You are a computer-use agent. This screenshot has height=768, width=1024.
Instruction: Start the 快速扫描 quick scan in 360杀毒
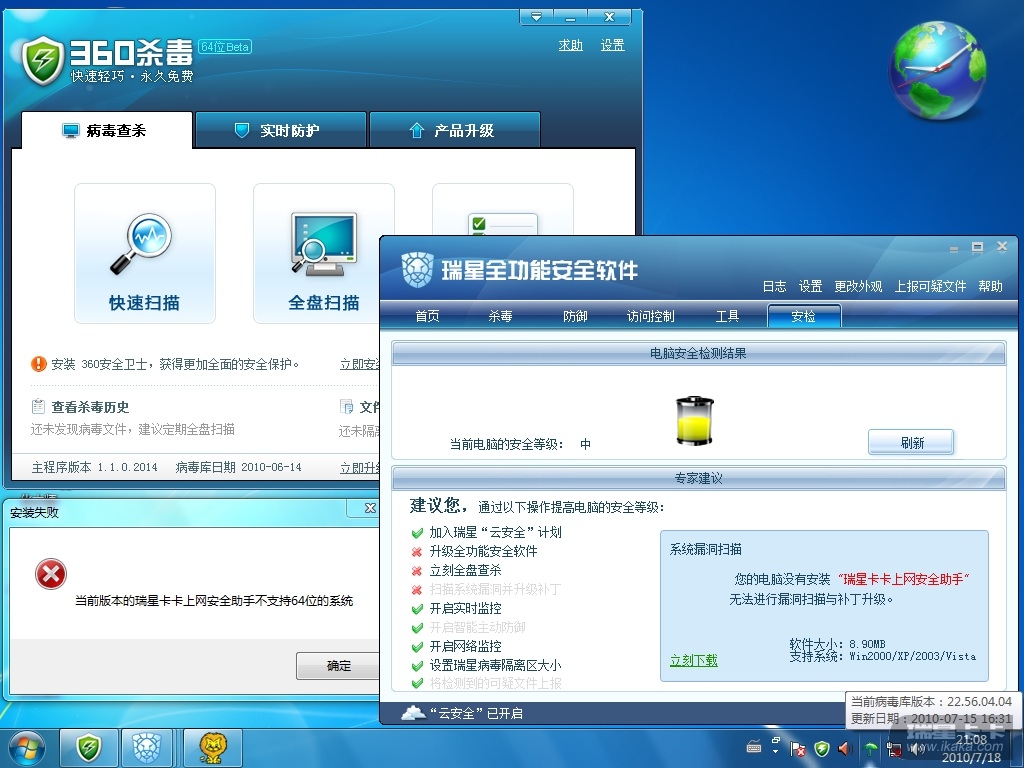pyautogui.click(x=144, y=253)
